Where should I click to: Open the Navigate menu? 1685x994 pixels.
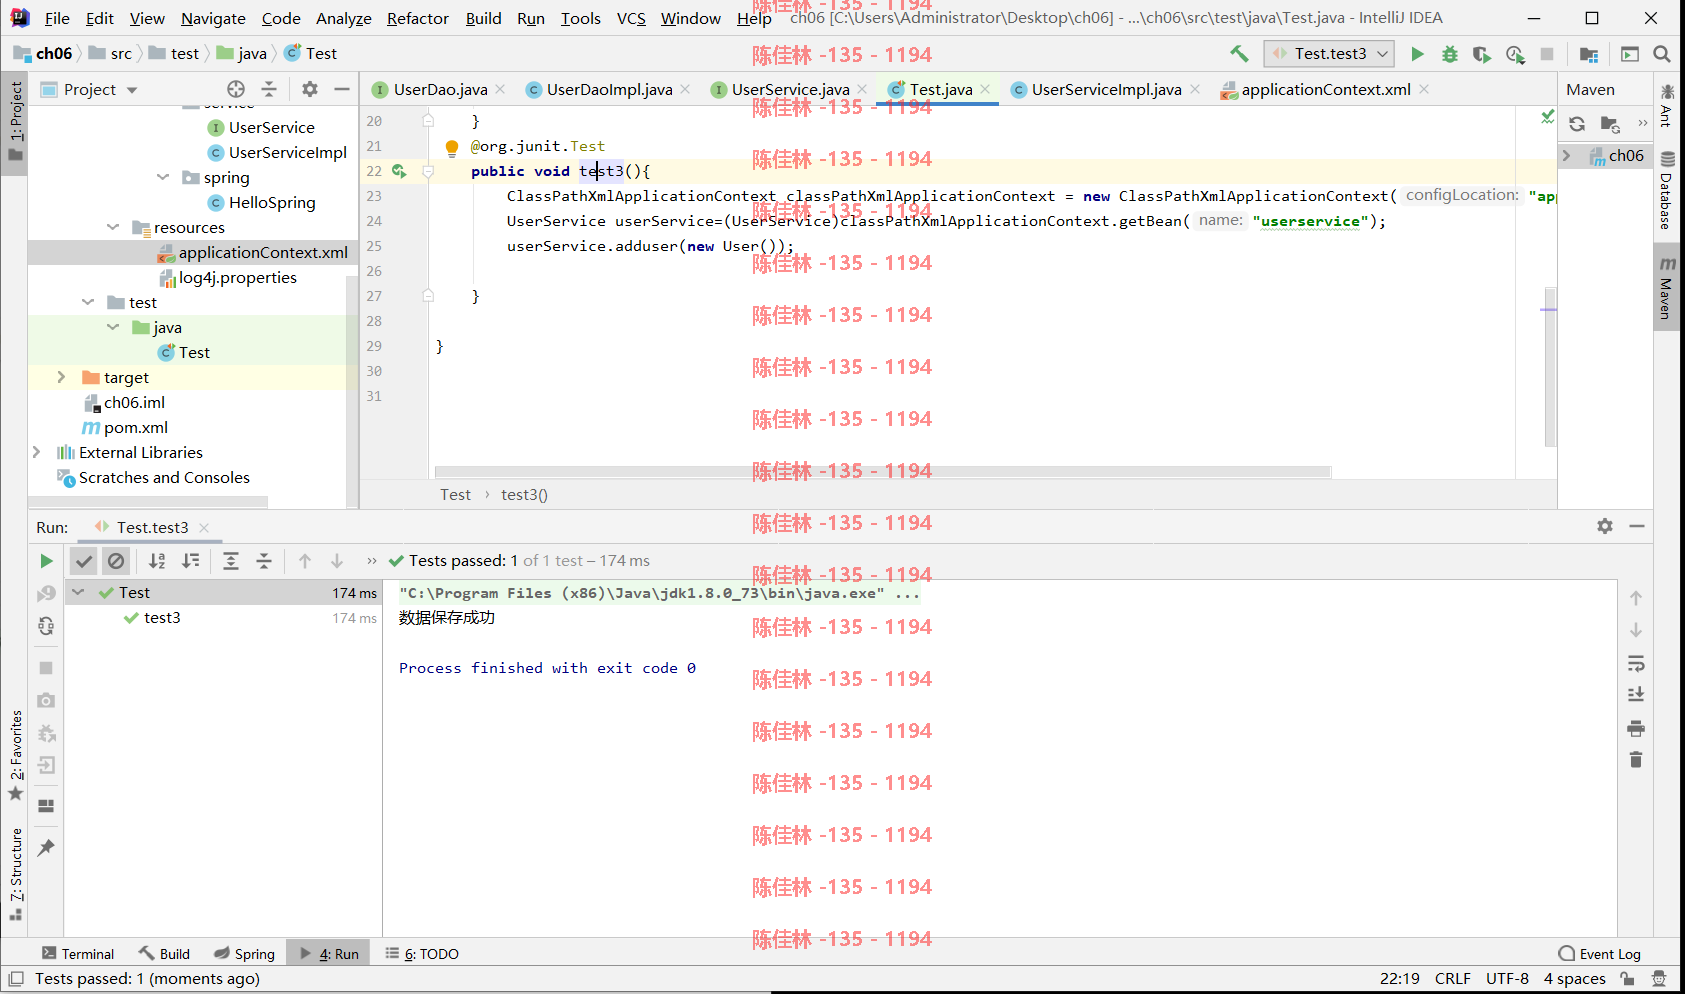coord(213,18)
